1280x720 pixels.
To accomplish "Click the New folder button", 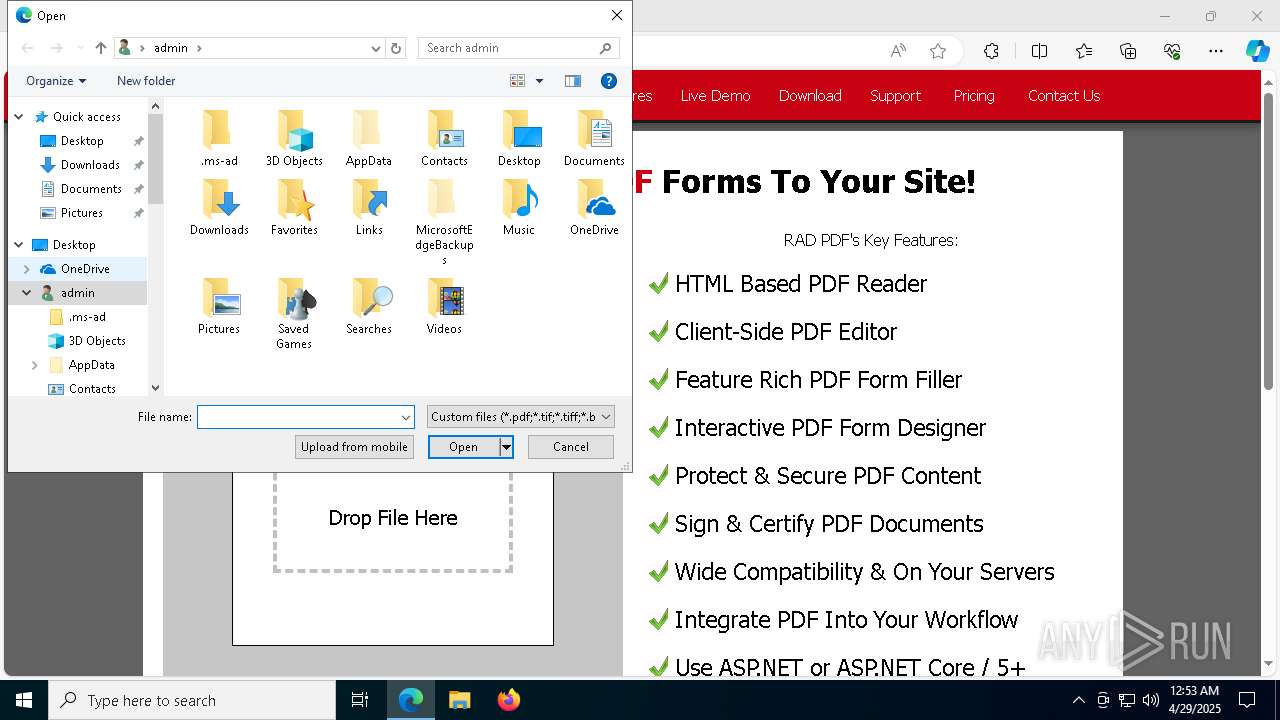I will (146, 81).
